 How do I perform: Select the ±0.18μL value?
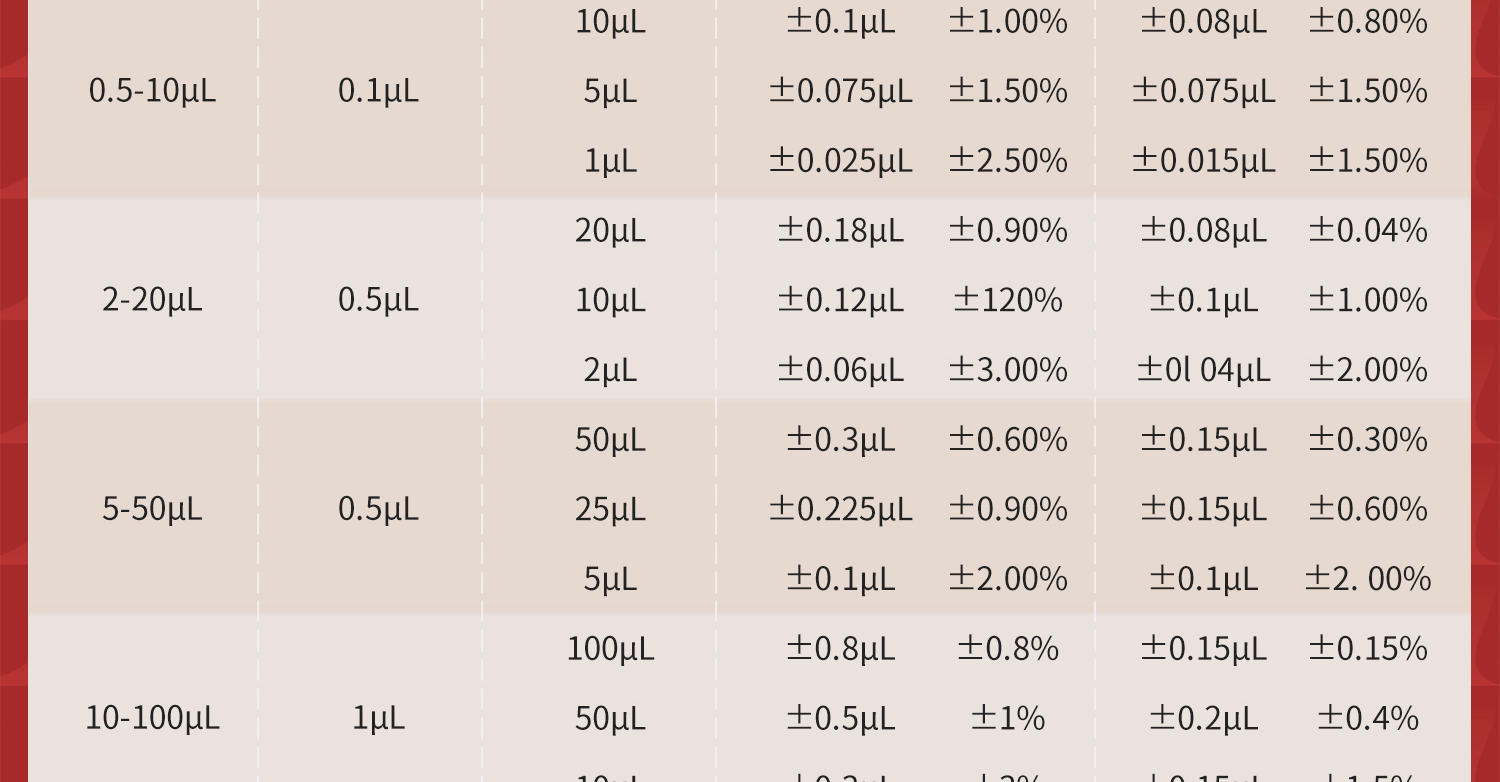[x=840, y=231]
